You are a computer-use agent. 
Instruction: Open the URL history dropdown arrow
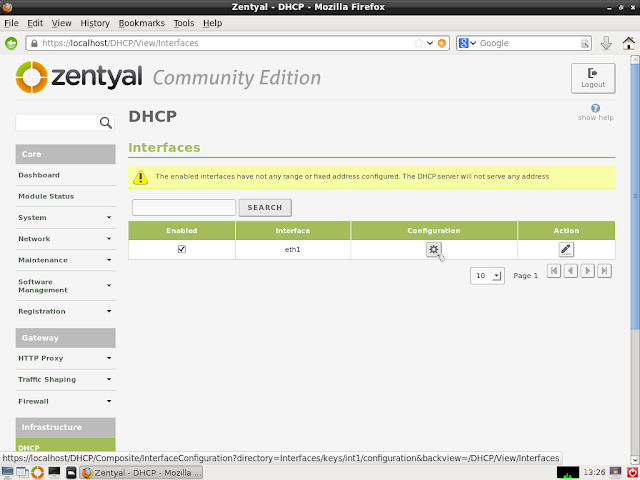coord(430,43)
